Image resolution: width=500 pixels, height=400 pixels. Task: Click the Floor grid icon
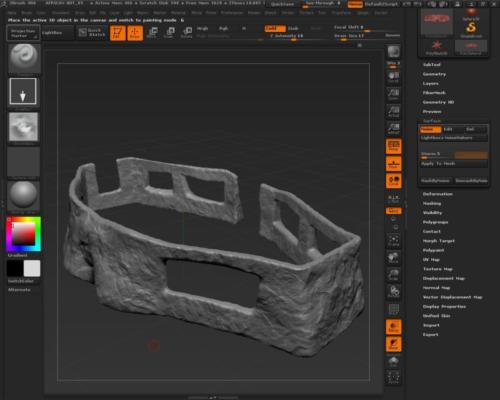pyautogui.click(x=394, y=164)
